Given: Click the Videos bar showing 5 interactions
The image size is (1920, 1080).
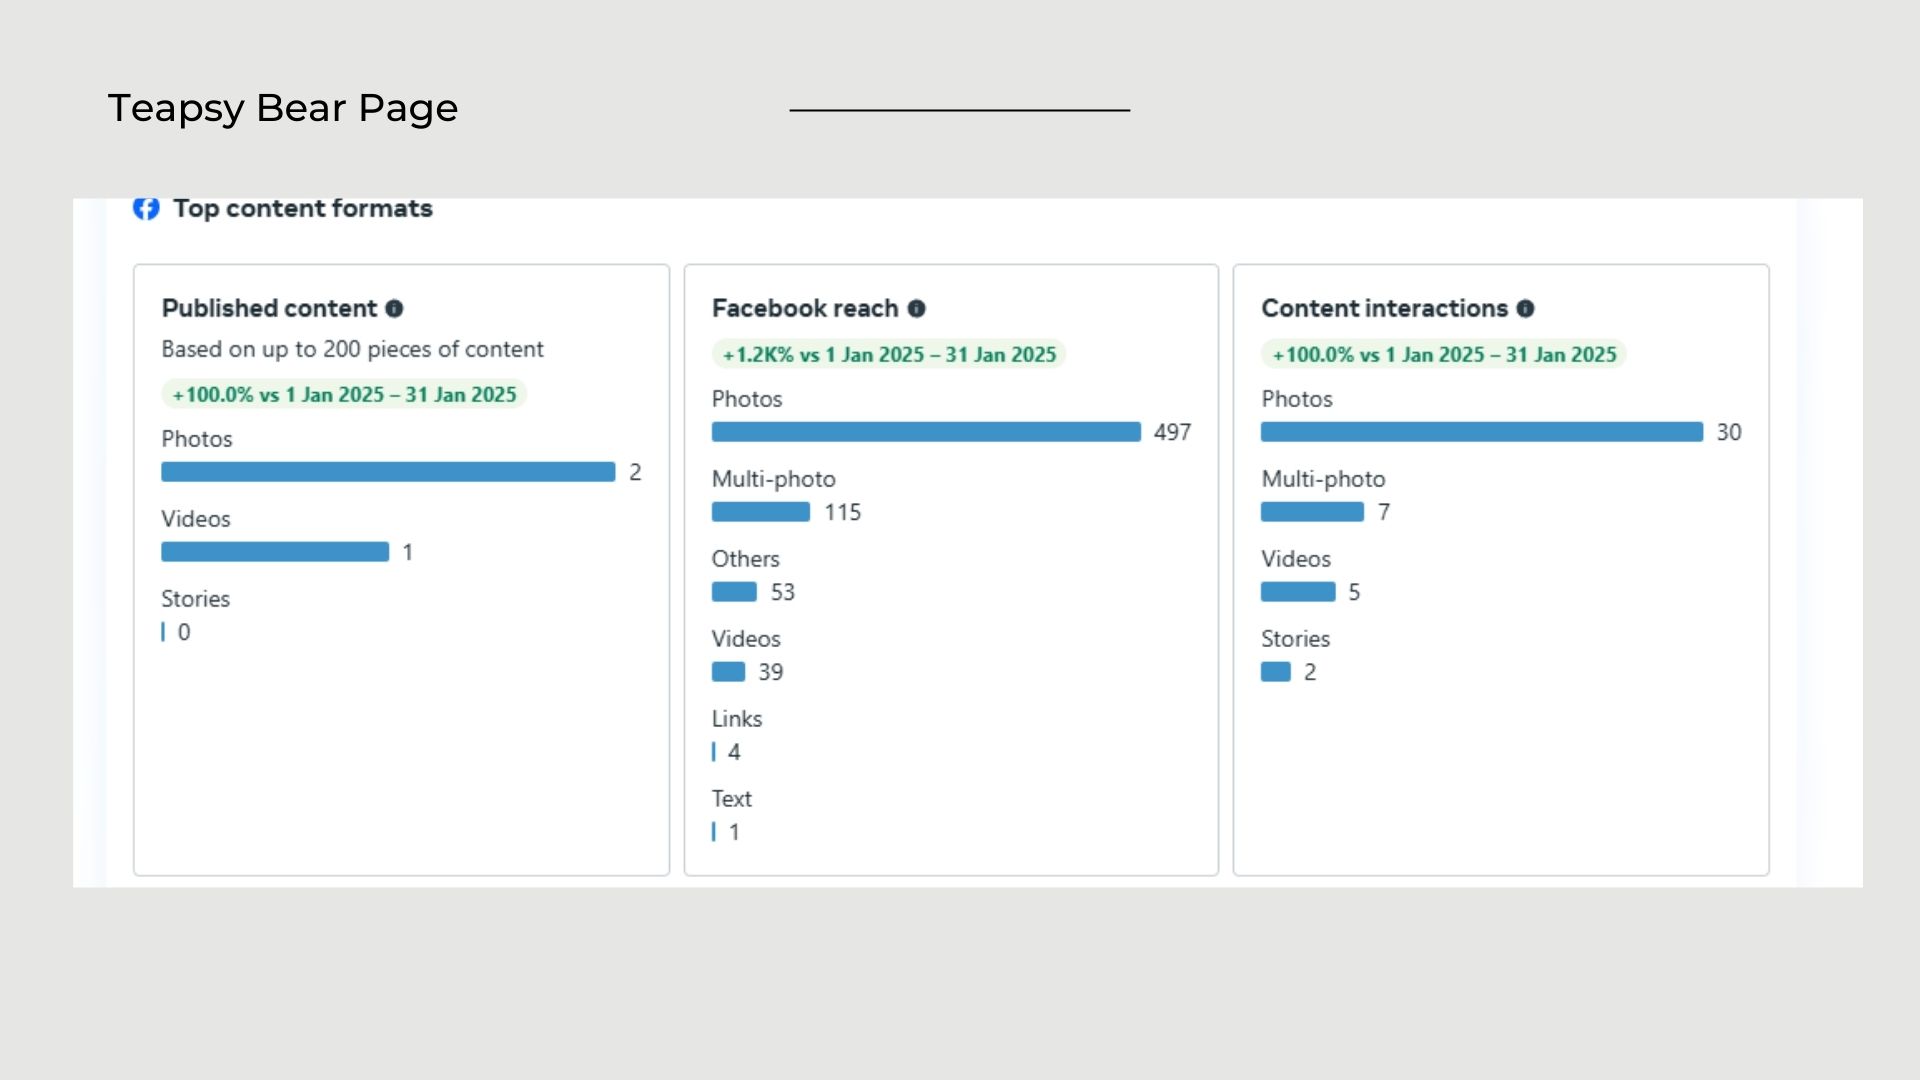Looking at the screenshot, I should pyautogui.click(x=1298, y=592).
